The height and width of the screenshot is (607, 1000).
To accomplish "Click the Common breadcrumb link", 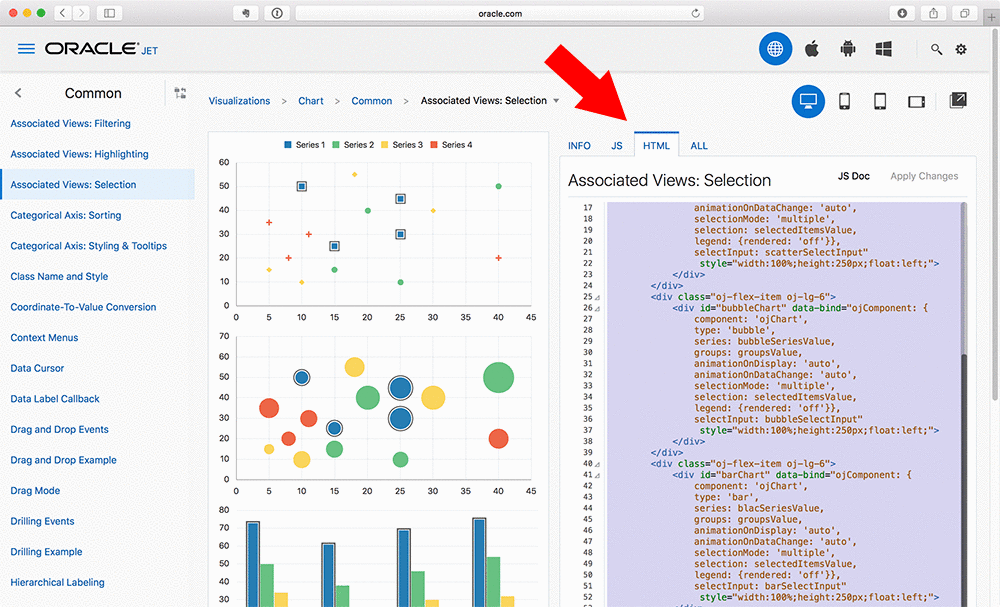I will coord(371,101).
